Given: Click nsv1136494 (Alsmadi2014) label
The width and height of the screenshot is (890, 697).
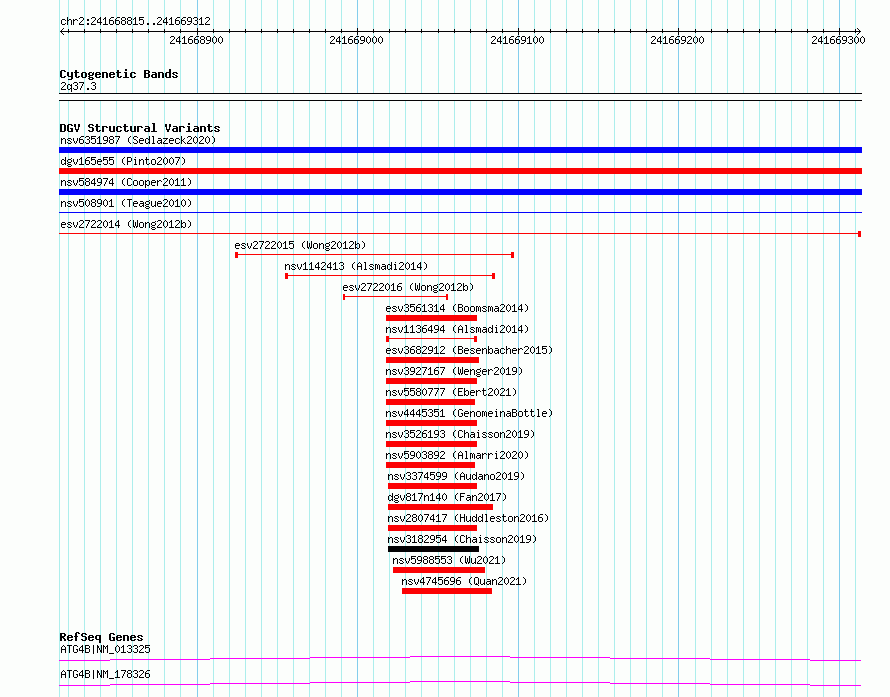Looking at the screenshot, I should 457,329.
